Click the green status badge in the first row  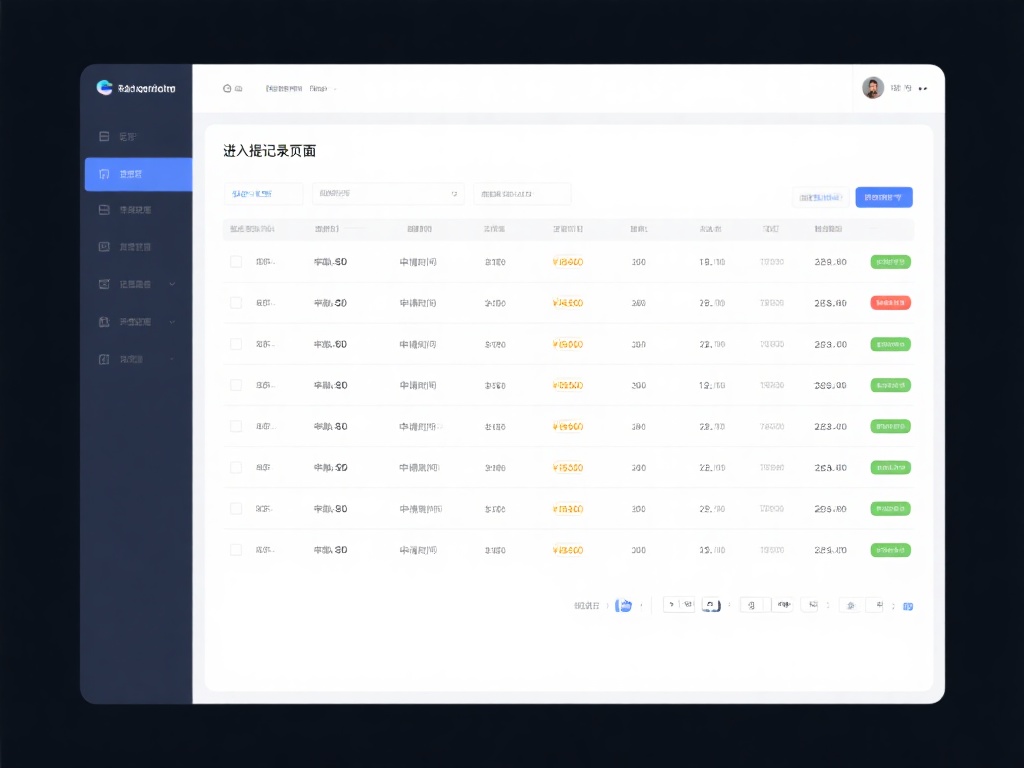pyautogui.click(x=890, y=261)
